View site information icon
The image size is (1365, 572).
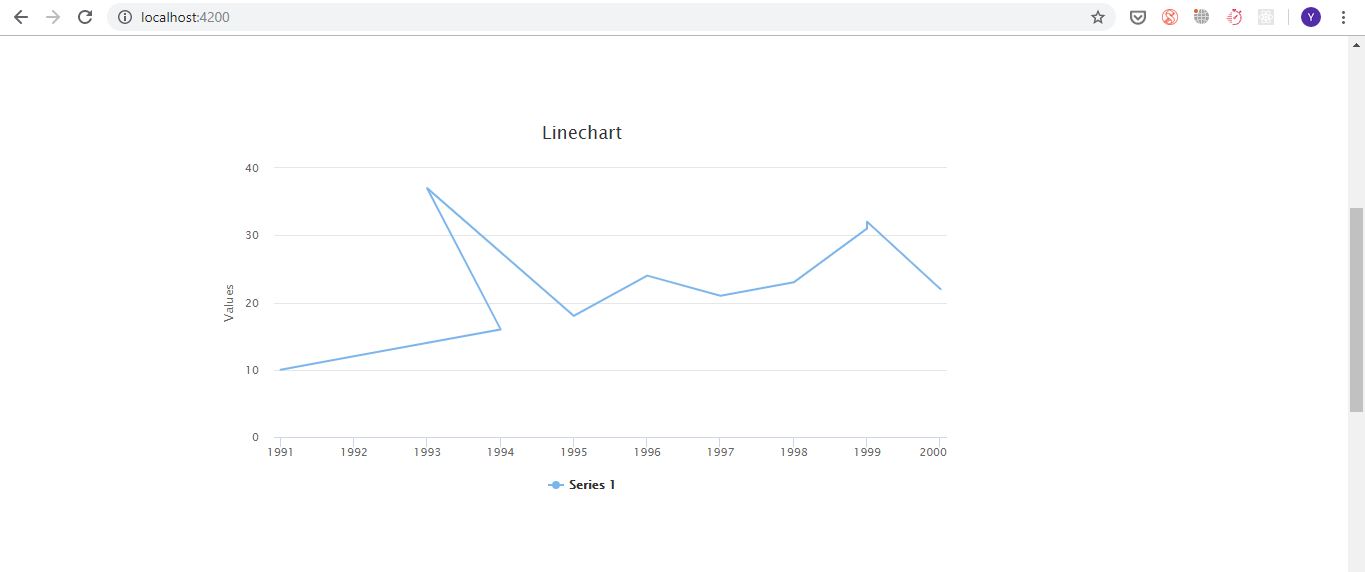125,17
